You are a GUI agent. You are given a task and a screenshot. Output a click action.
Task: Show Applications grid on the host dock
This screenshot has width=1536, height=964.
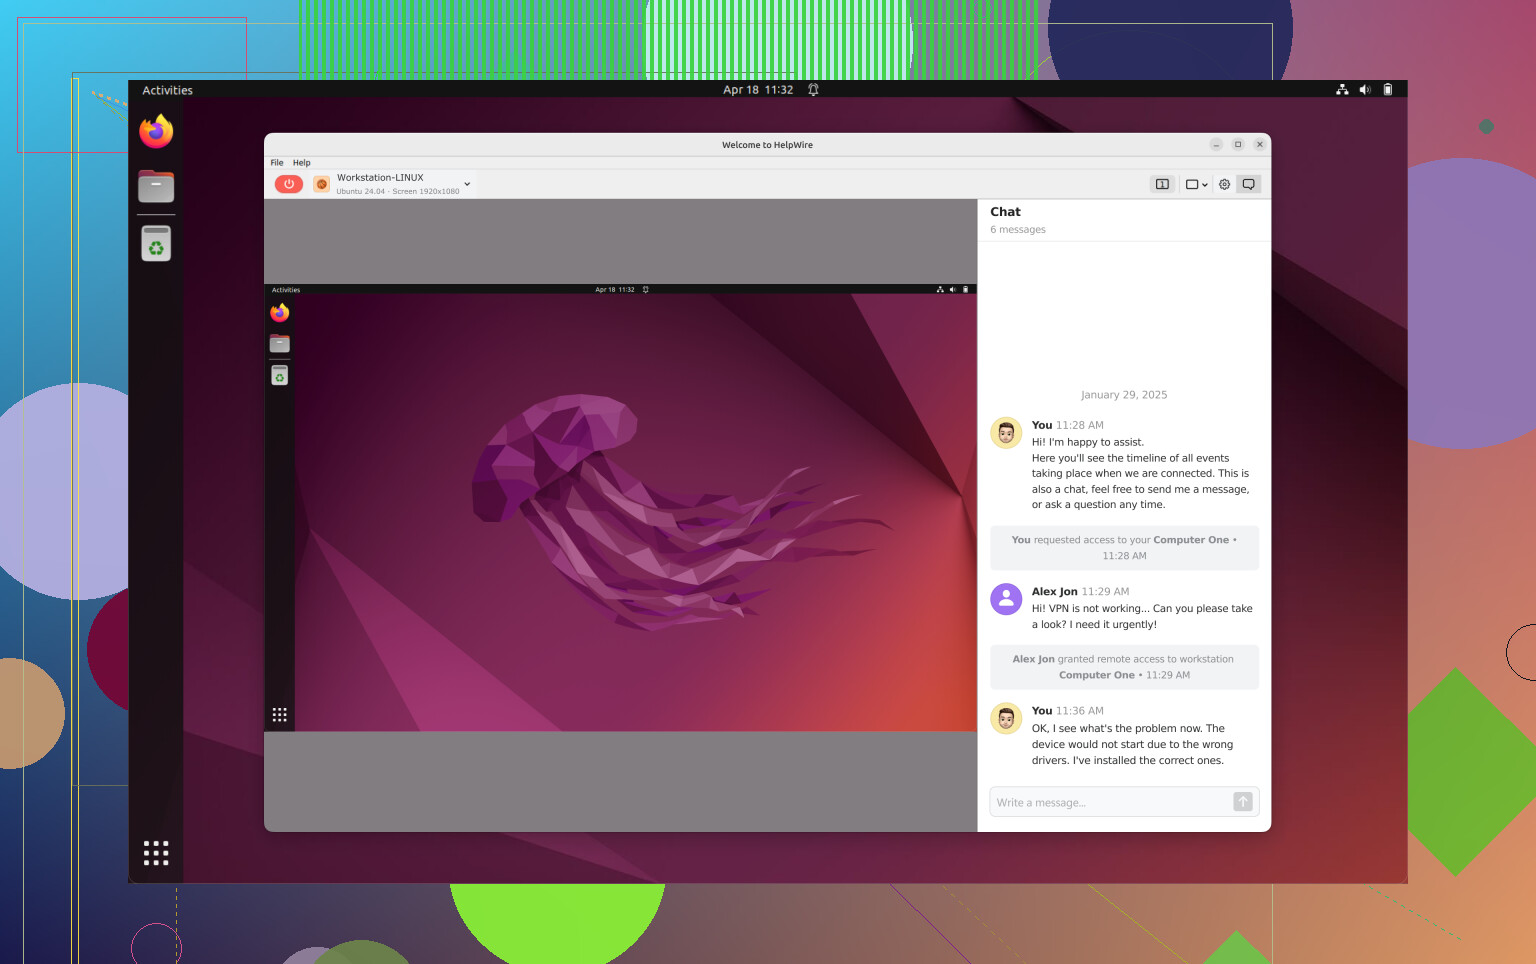(x=156, y=853)
